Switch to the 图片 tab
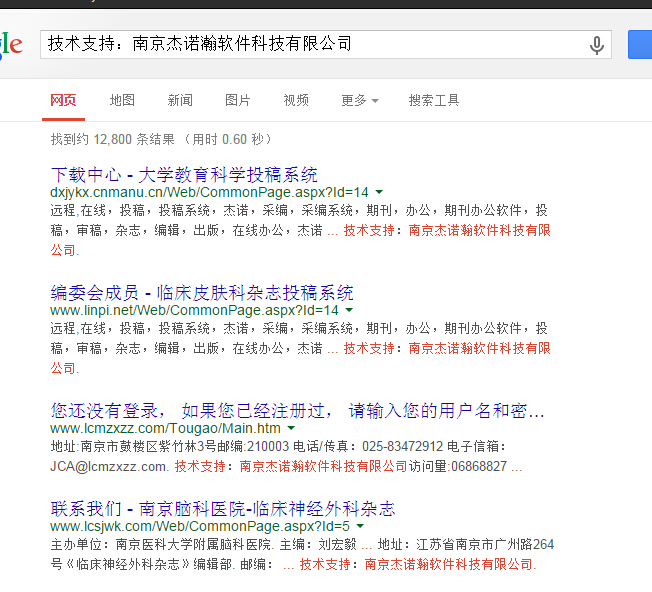 pyautogui.click(x=237, y=100)
